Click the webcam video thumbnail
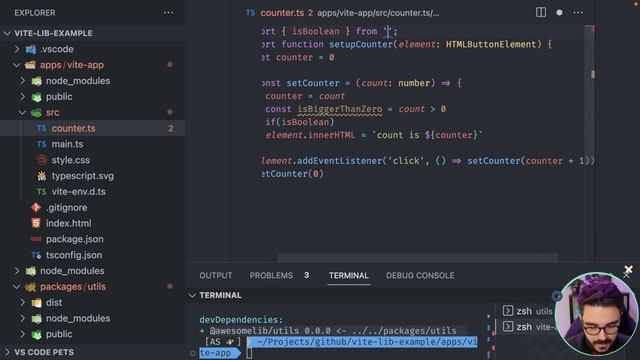640x360 pixels. [596, 313]
